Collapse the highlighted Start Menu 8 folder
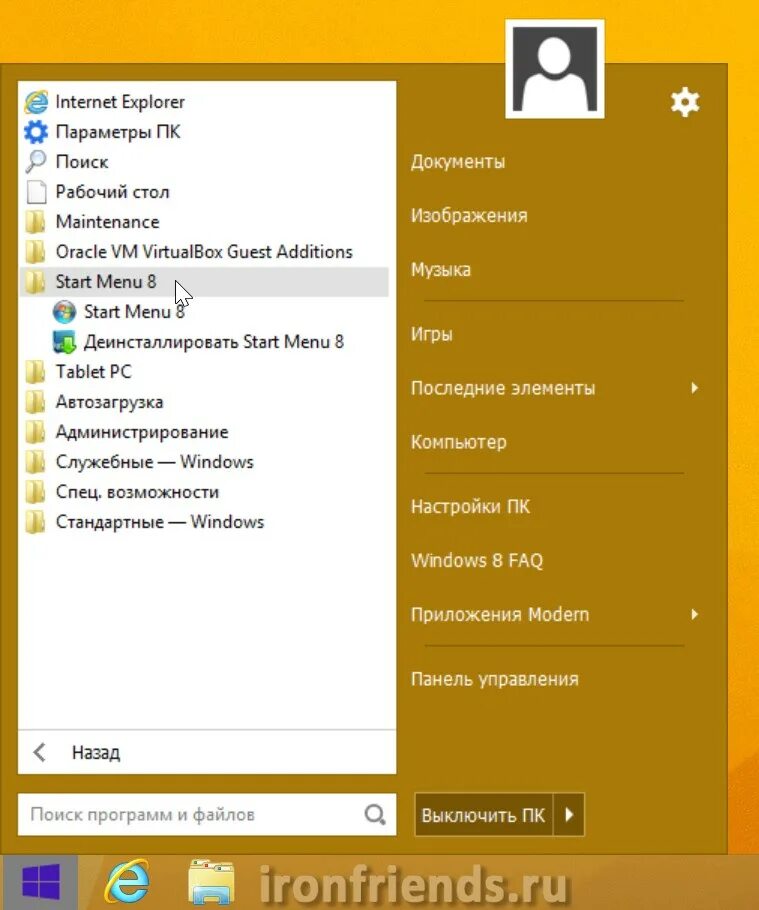 point(206,282)
